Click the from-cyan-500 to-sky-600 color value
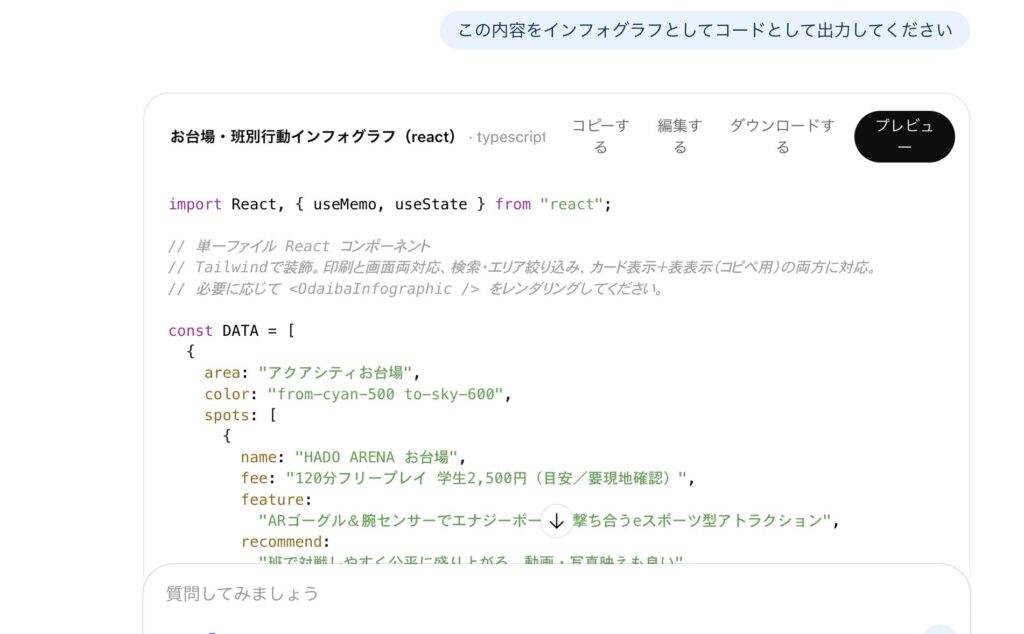The image size is (1024, 634). pyautogui.click(x=385, y=394)
